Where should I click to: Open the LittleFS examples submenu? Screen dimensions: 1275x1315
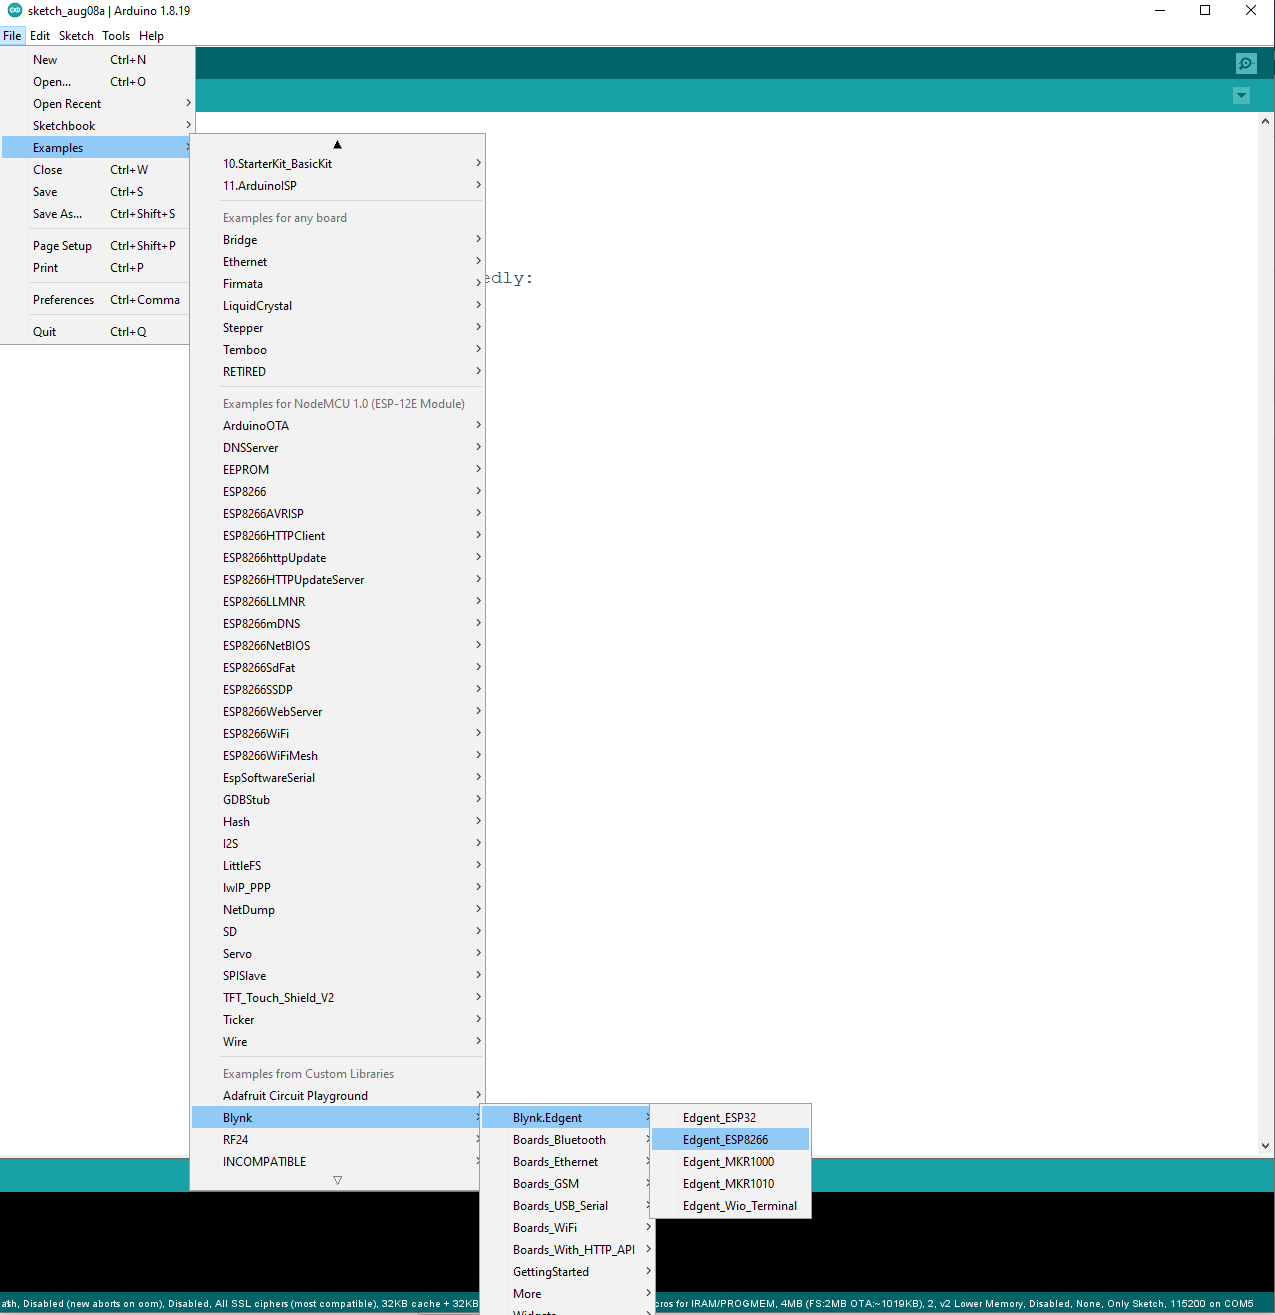click(337, 866)
